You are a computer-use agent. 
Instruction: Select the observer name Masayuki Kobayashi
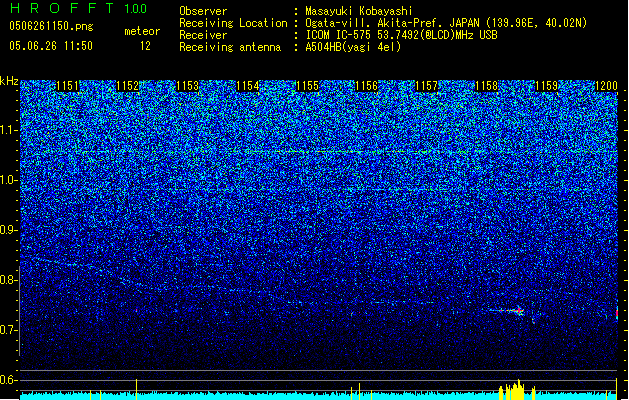pyautogui.click(x=359, y=11)
